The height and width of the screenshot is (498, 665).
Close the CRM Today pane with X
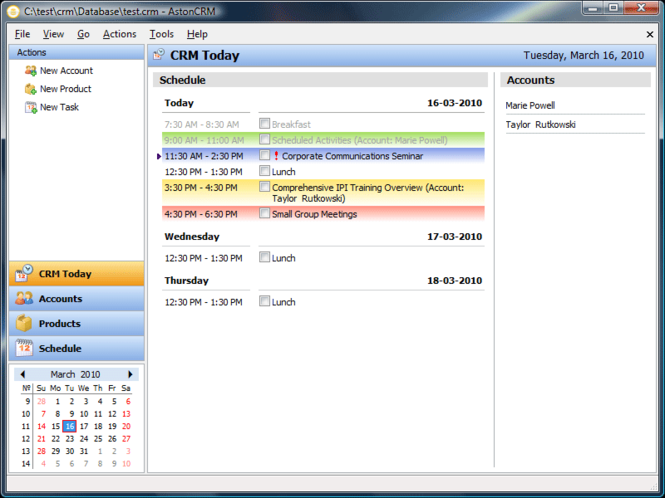(x=650, y=34)
